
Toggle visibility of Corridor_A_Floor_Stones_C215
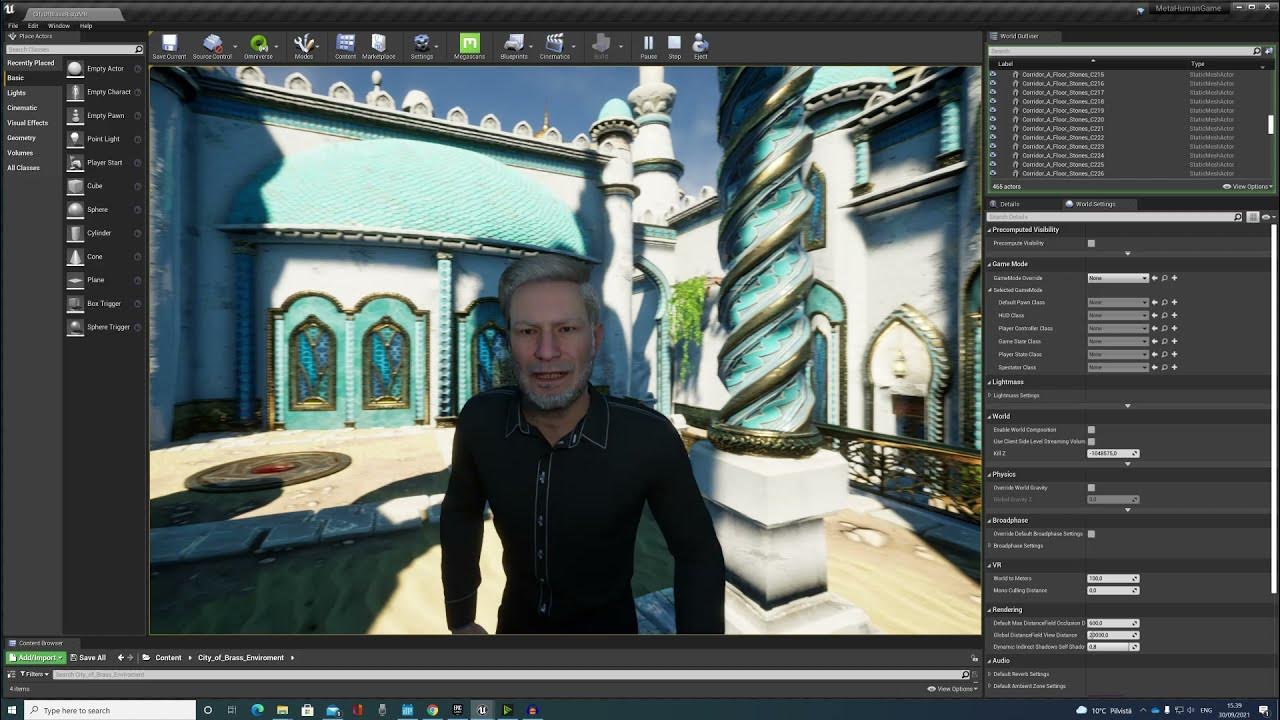992,74
